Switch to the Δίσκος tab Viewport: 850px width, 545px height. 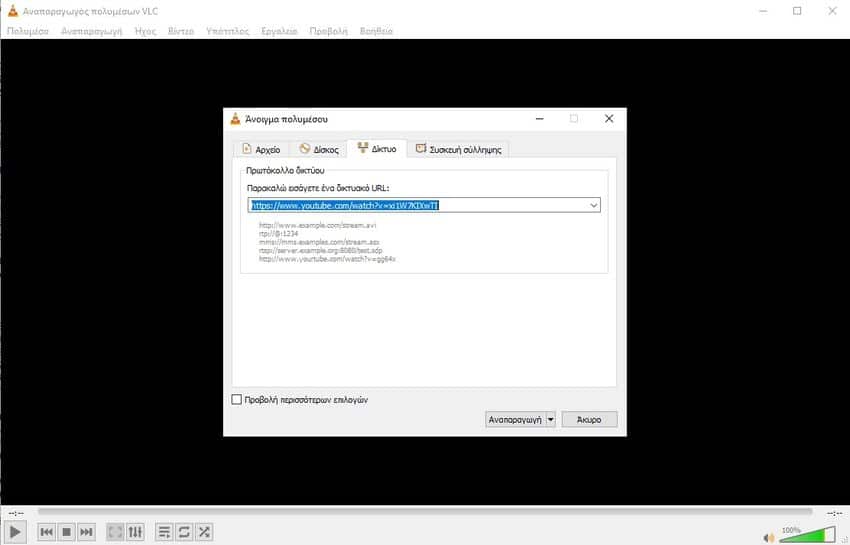click(x=319, y=149)
